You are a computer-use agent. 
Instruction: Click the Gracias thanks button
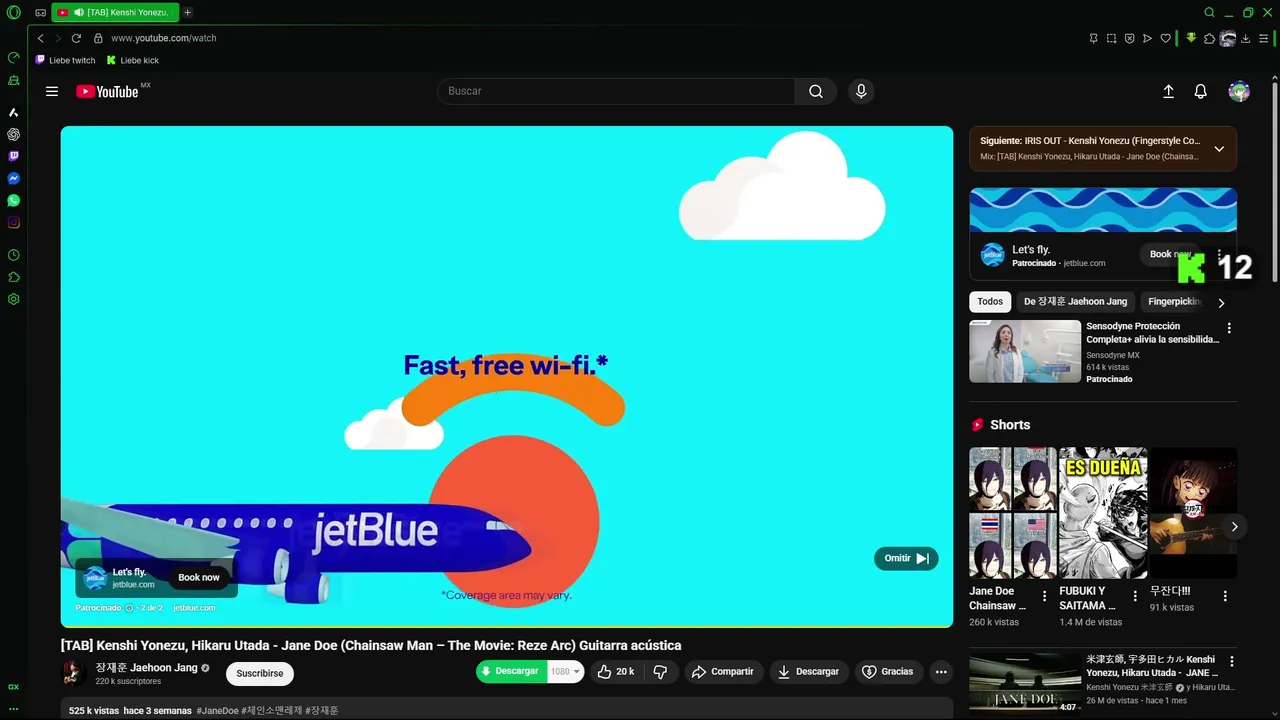click(888, 672)
